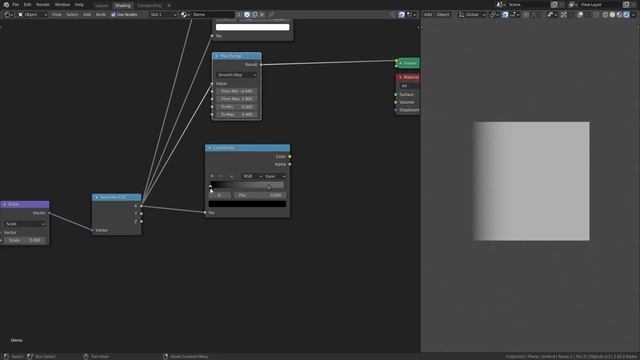This screenshot has height=360, width=640.
Task: Add a new workspace tab
Action: (x=169, y=6)
